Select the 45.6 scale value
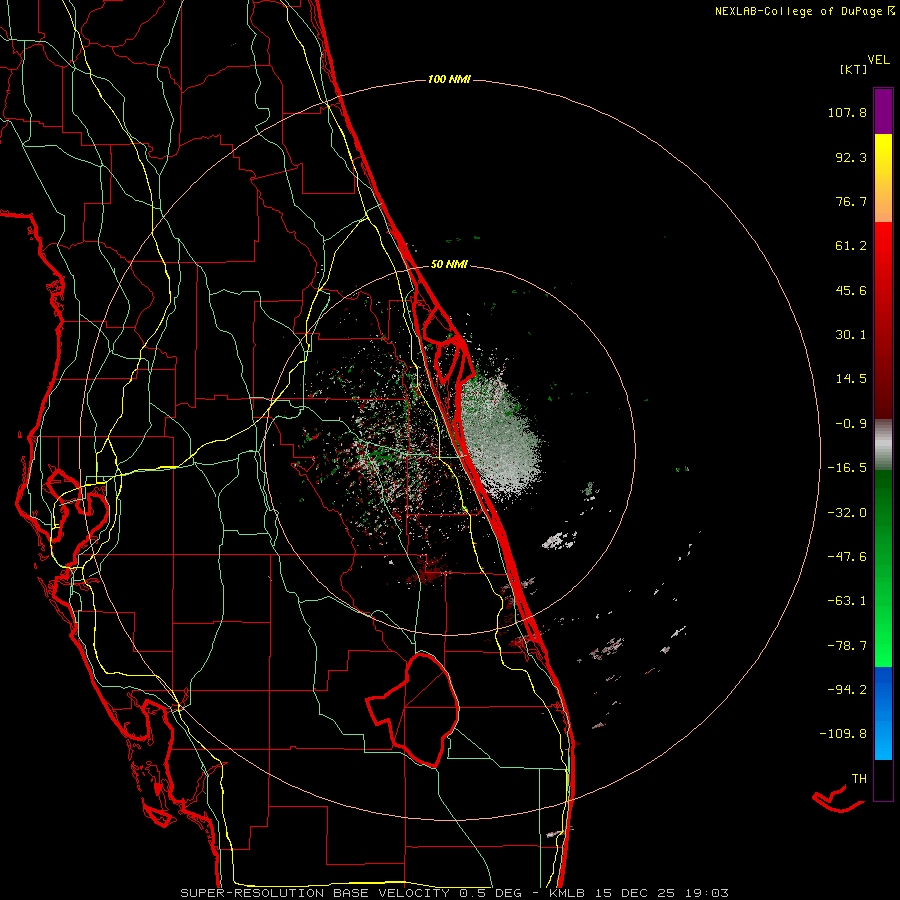900x900 pixels. 851,290
